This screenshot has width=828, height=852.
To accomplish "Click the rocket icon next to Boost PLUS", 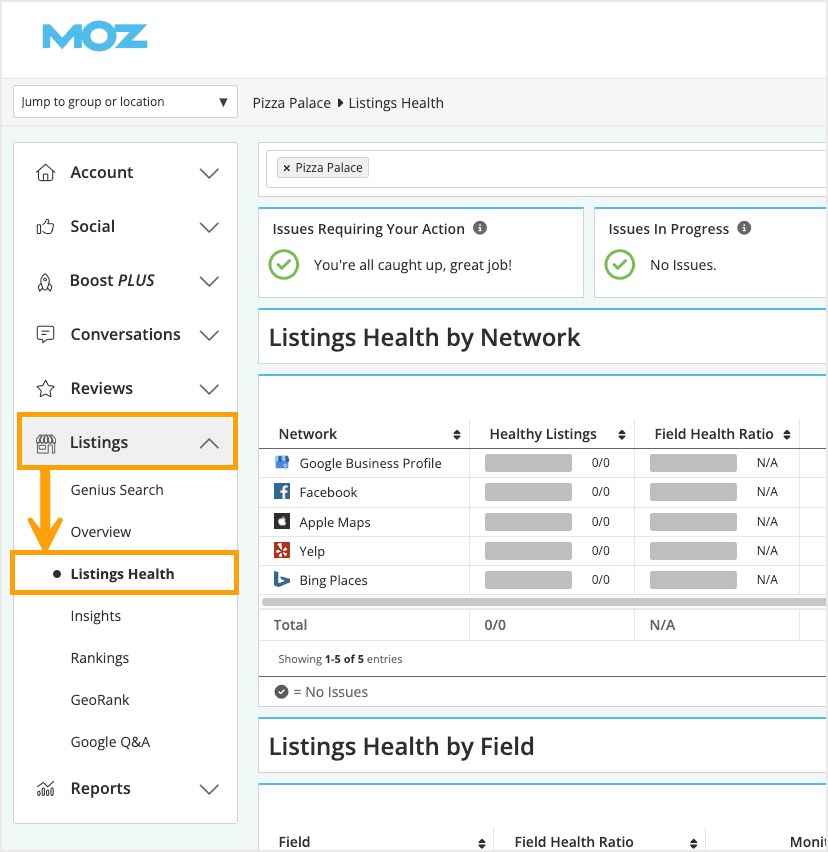I will pyautogui.click(x=44, y=281).
